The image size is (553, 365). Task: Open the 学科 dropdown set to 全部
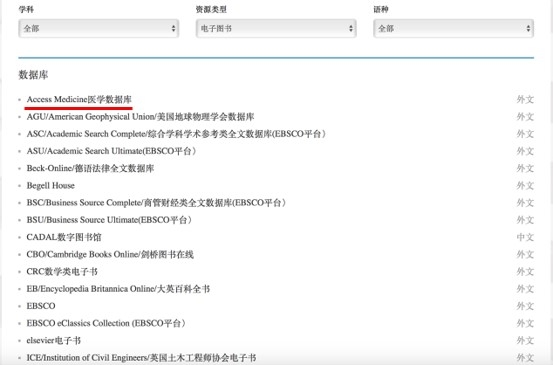98,29
